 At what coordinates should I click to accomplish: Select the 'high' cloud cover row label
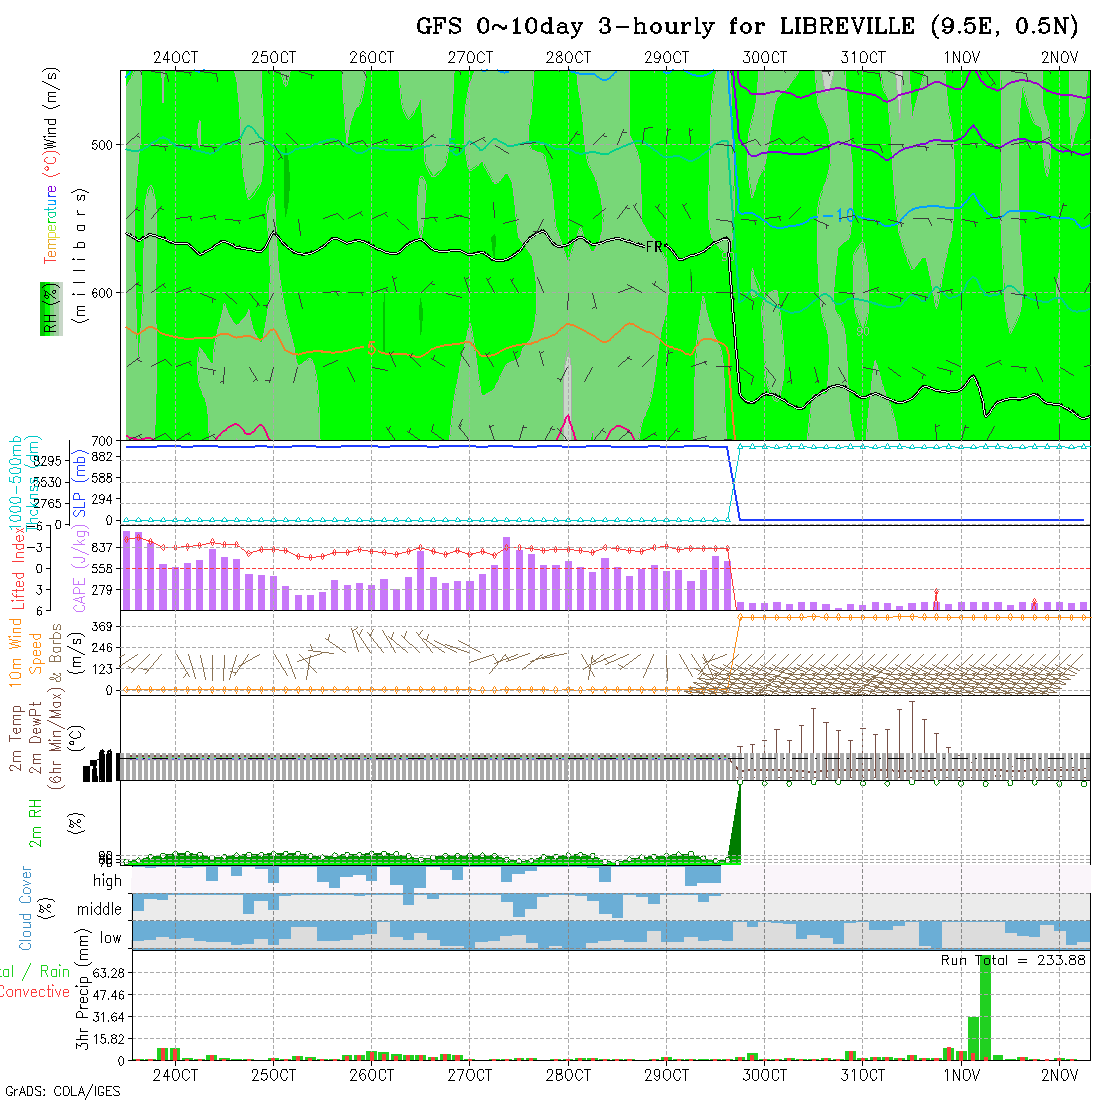pos(107,881)
